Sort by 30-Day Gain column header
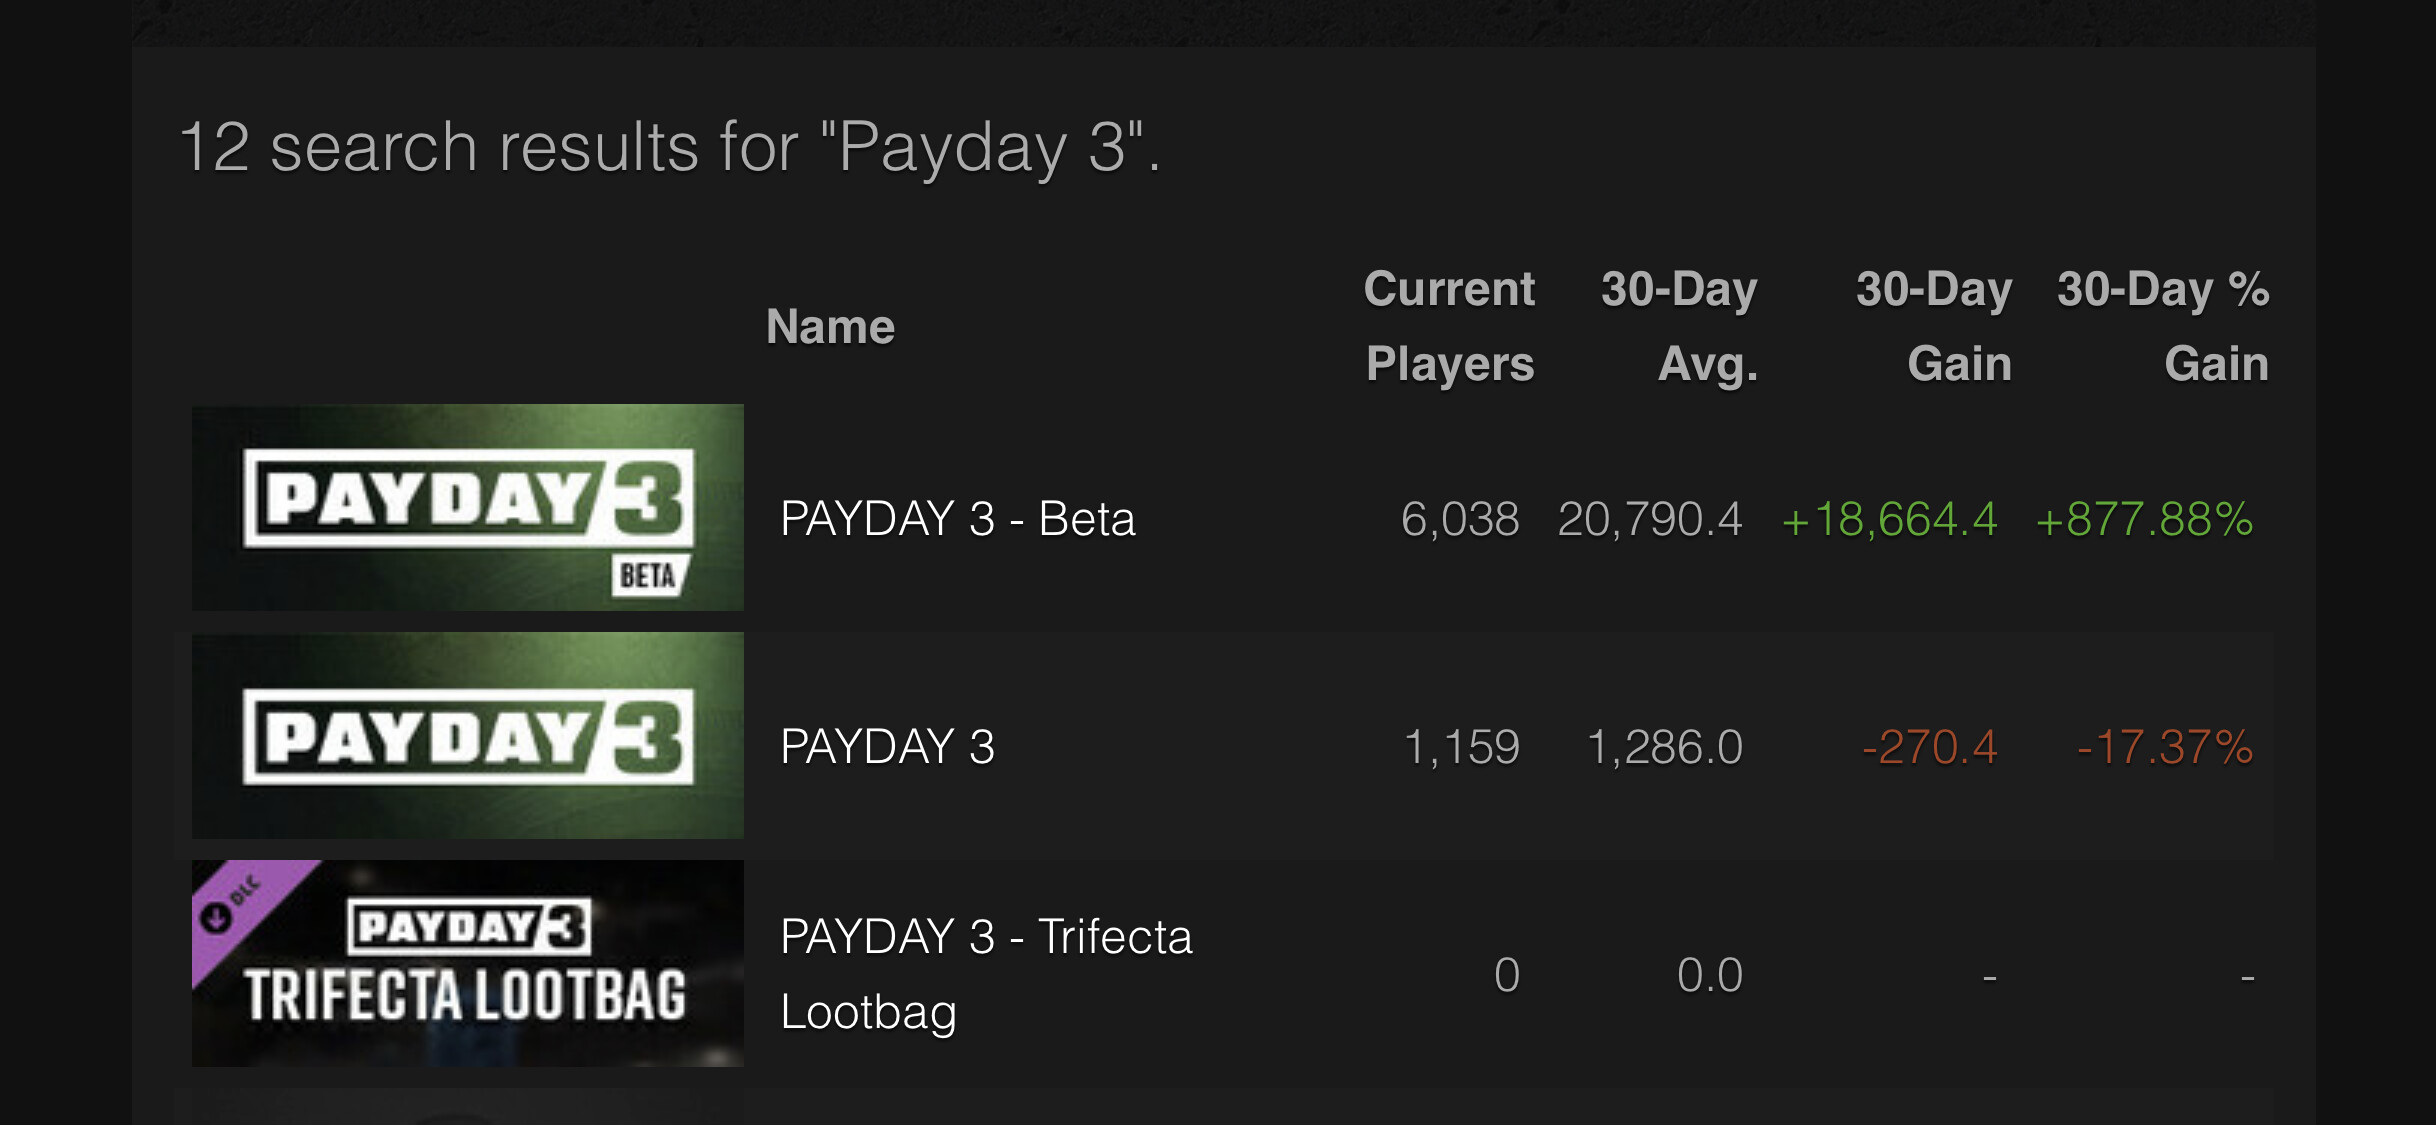Viewport: 2436px width, 1125px height. 1934,326
